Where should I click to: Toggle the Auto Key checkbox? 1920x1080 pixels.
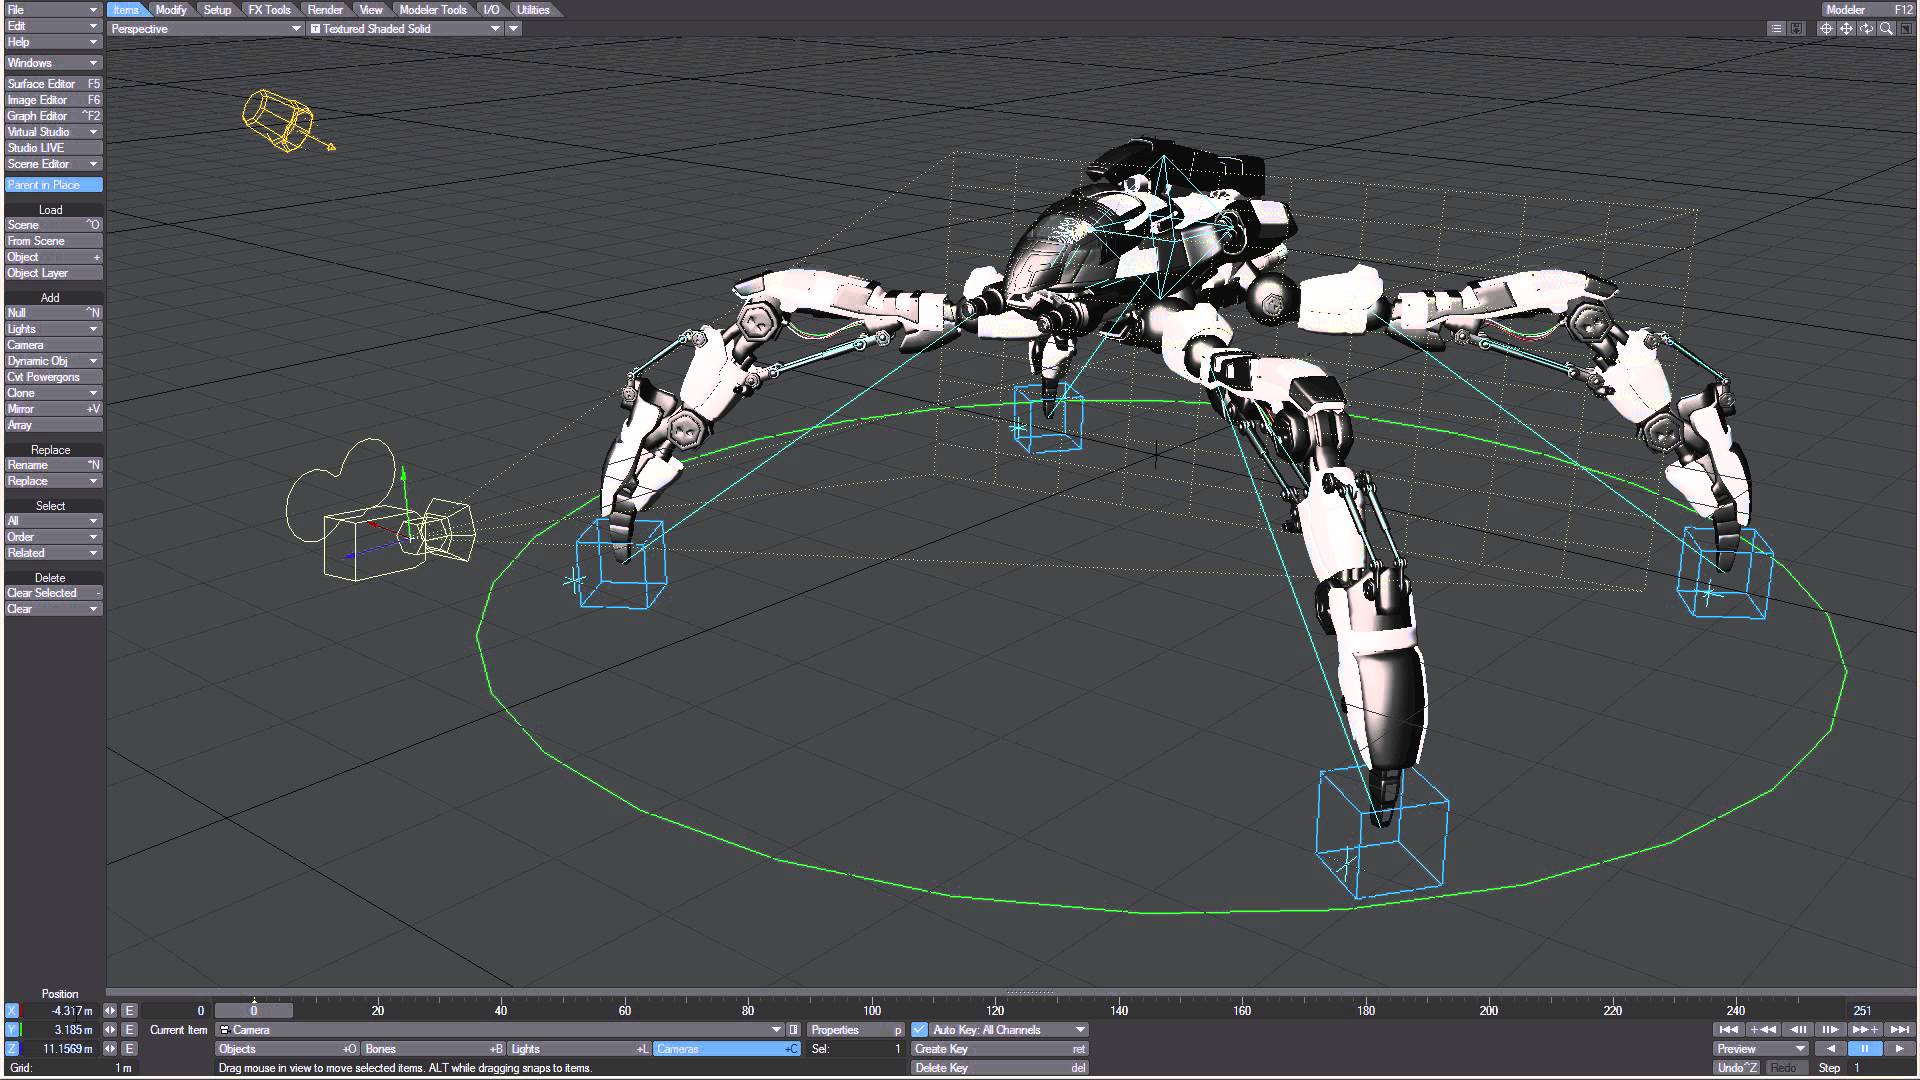click(x=919, y=1030)
